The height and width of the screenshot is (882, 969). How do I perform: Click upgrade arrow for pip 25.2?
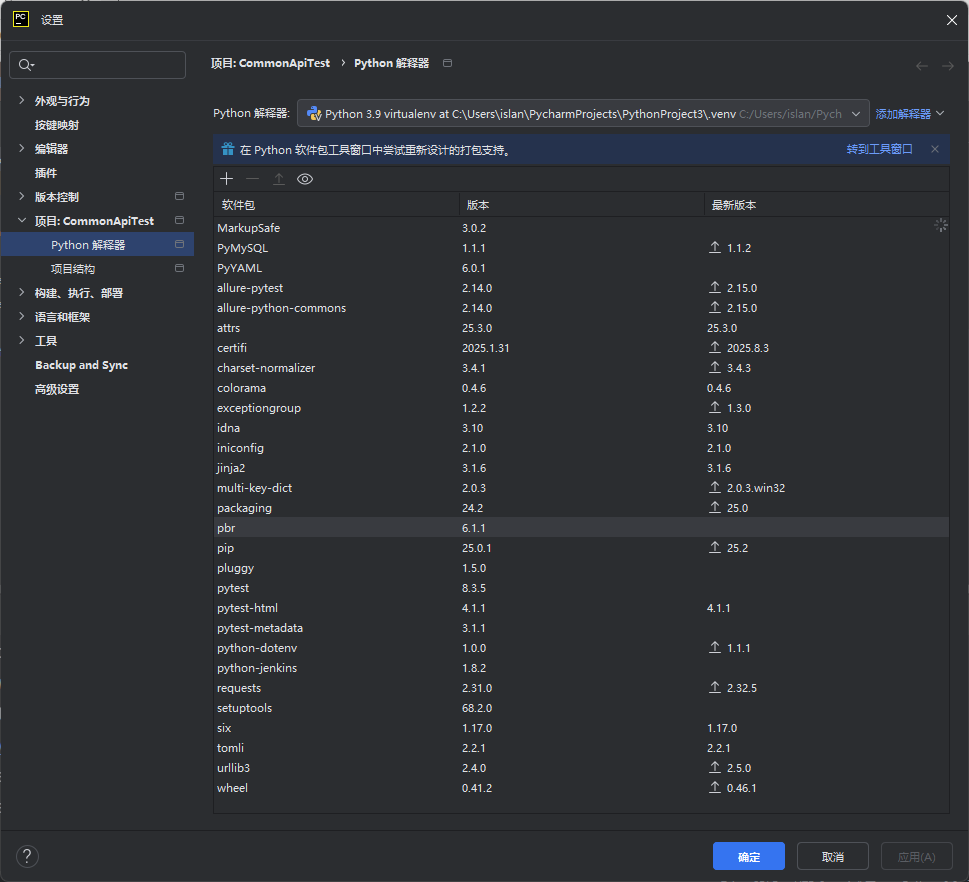pos(715,547)
